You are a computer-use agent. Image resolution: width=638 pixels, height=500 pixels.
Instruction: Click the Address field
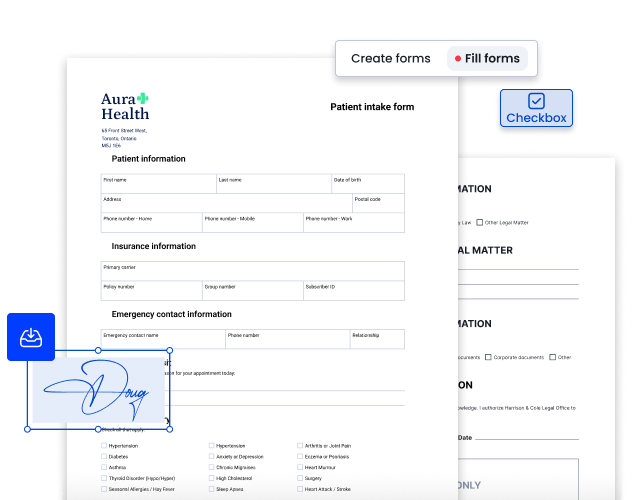click(x=227, y=203)
